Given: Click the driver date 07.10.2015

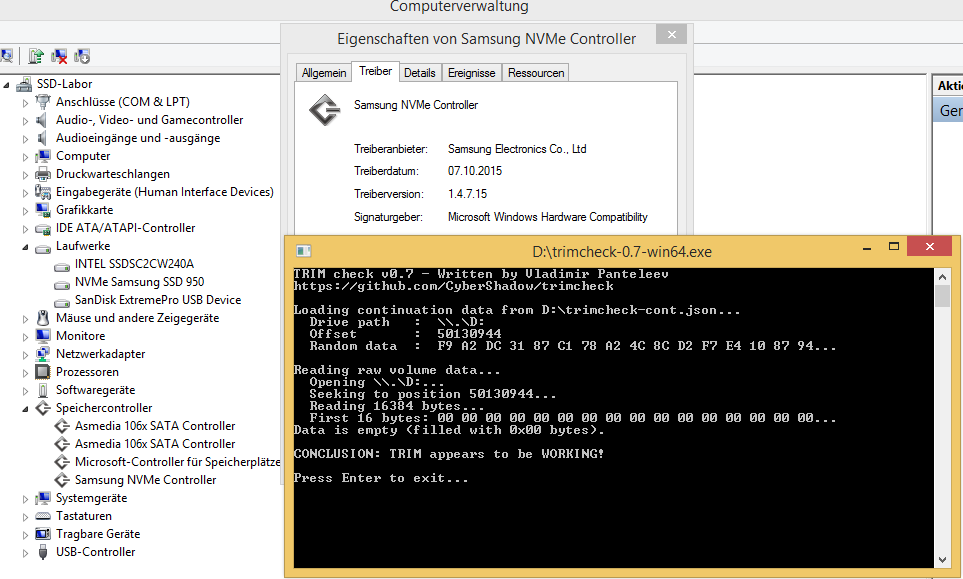Looking at the screenshot, I should tap(475, 171).
